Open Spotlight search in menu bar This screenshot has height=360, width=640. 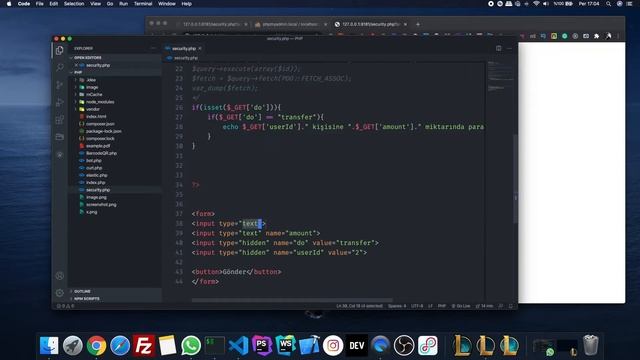click(x=609, y=4)
